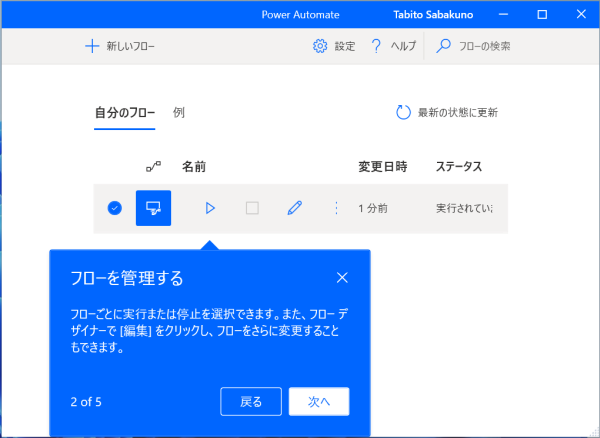Click the ヘルプ label in toolbar
This screenshot has width=600, height=438.
403,47
